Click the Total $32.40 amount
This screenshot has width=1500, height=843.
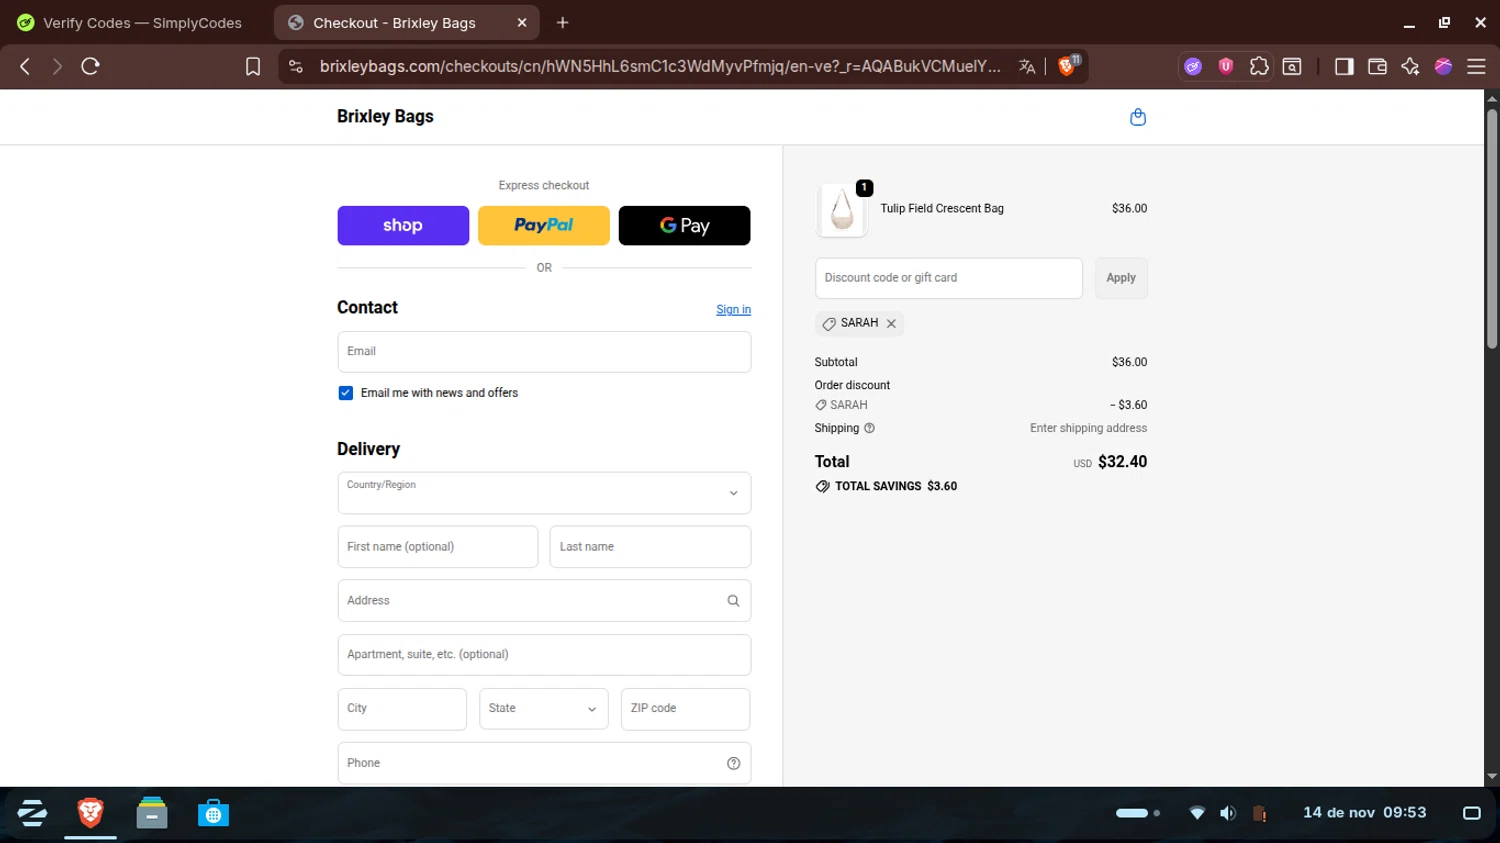(x=1122, y=462)
